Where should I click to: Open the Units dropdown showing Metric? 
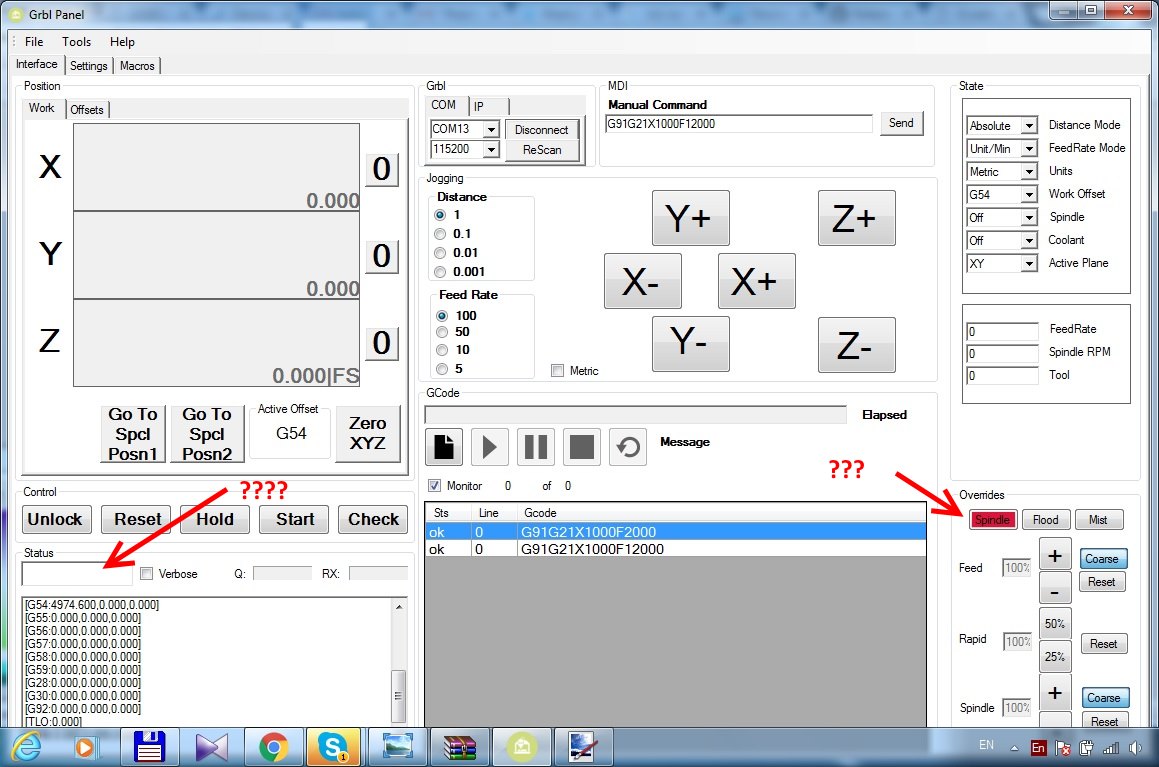tap(1028, 171)
